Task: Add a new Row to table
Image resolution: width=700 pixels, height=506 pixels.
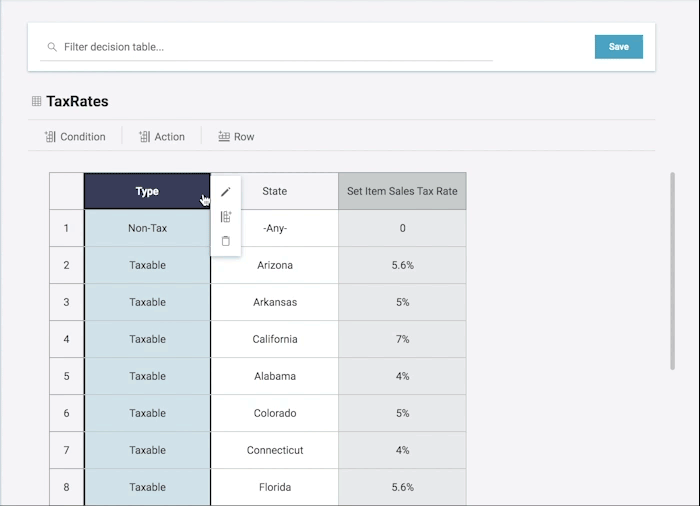Action: tap(236, 137)
